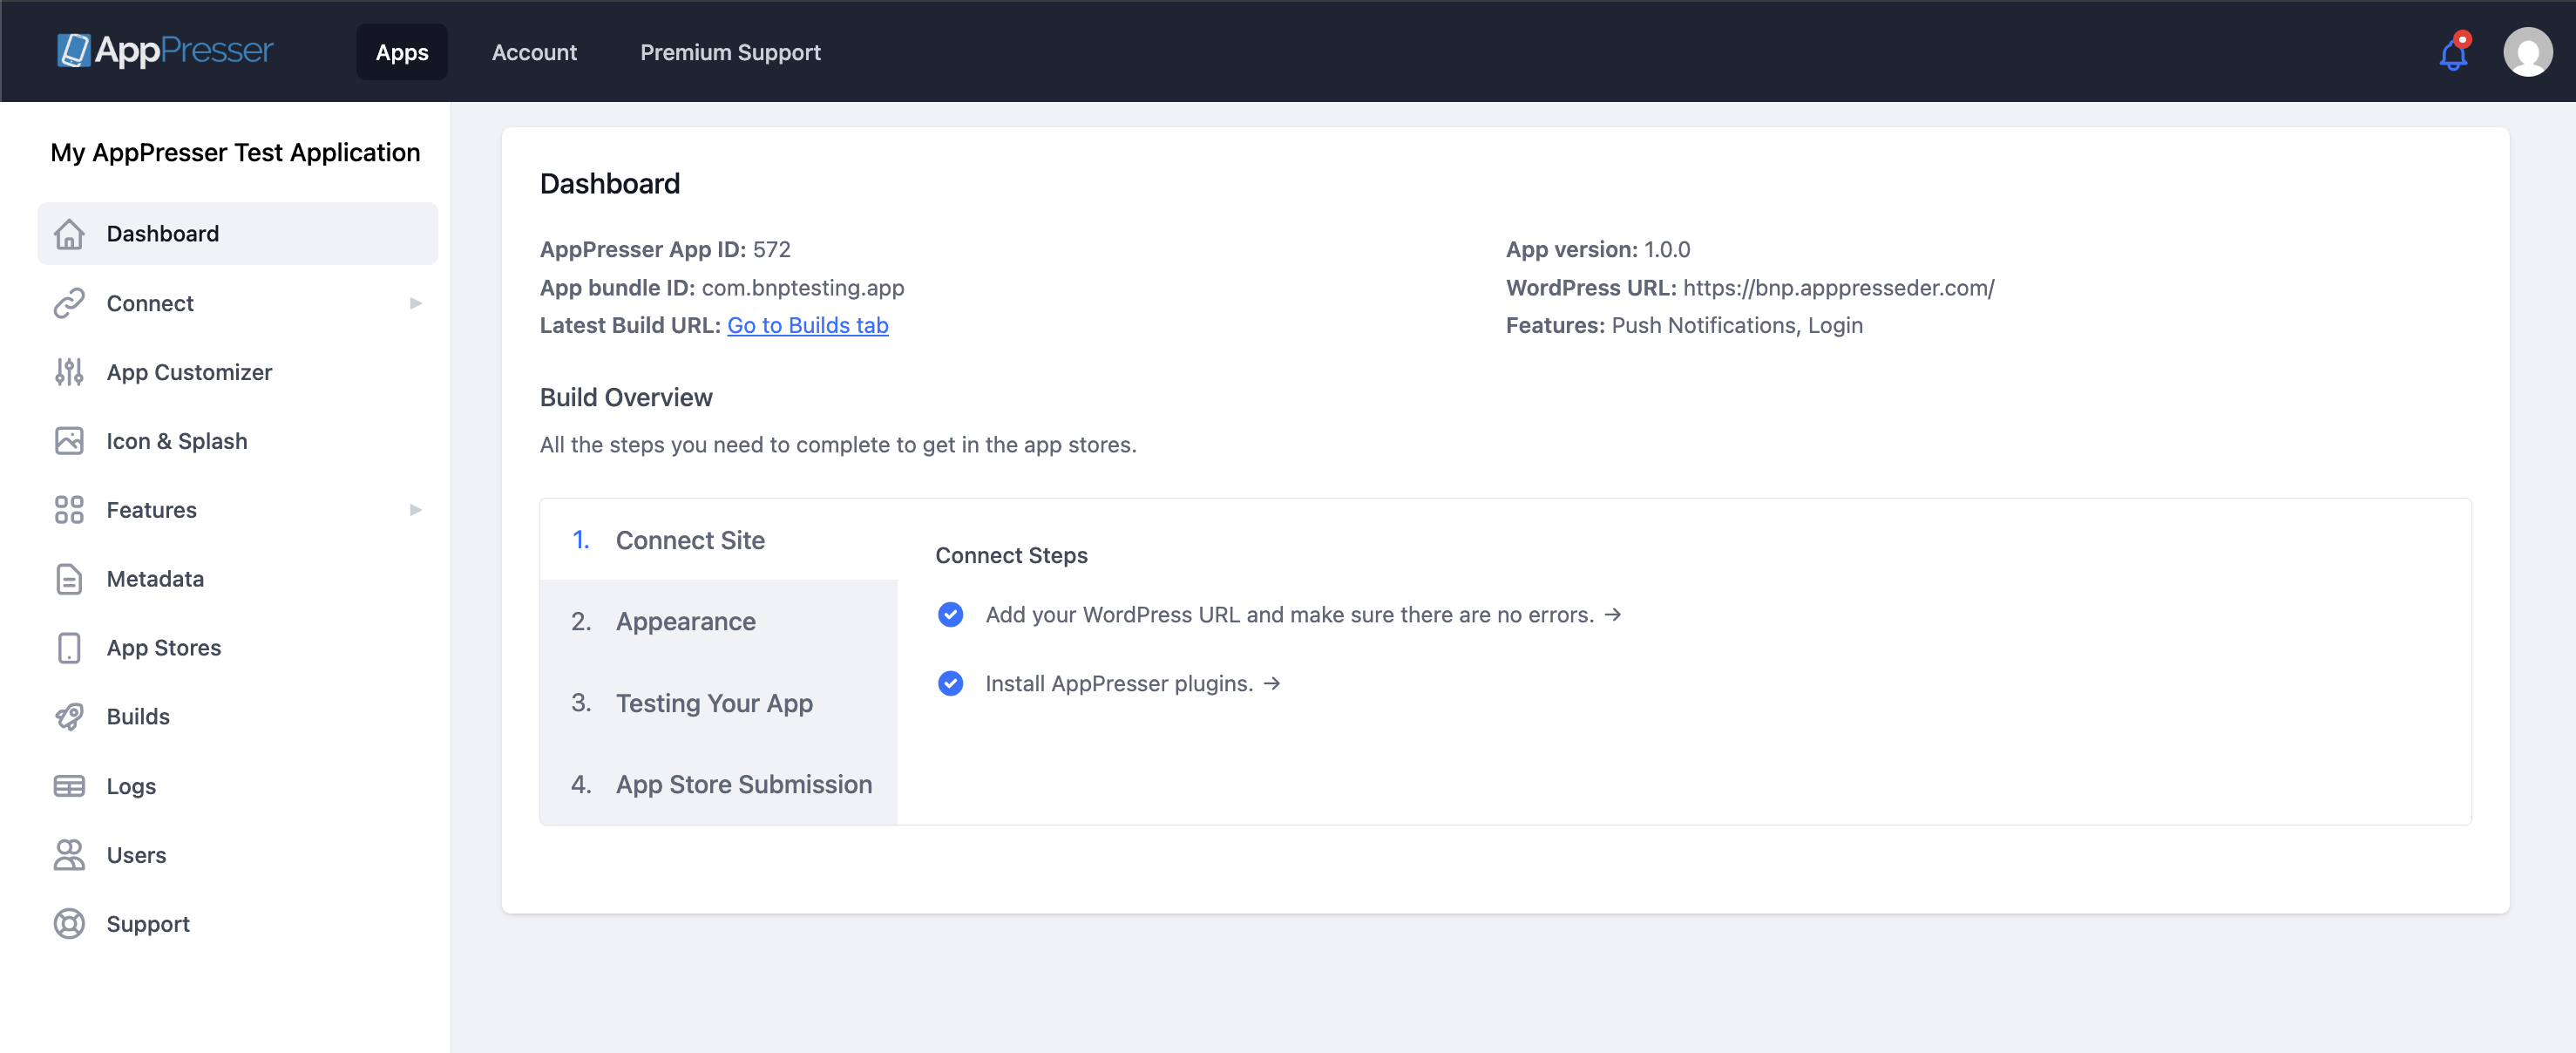Image resolution: width=2576 pixels, height=1053 pixels.
Task: Click the Metadata document icon
Action: tap(69, 579)
